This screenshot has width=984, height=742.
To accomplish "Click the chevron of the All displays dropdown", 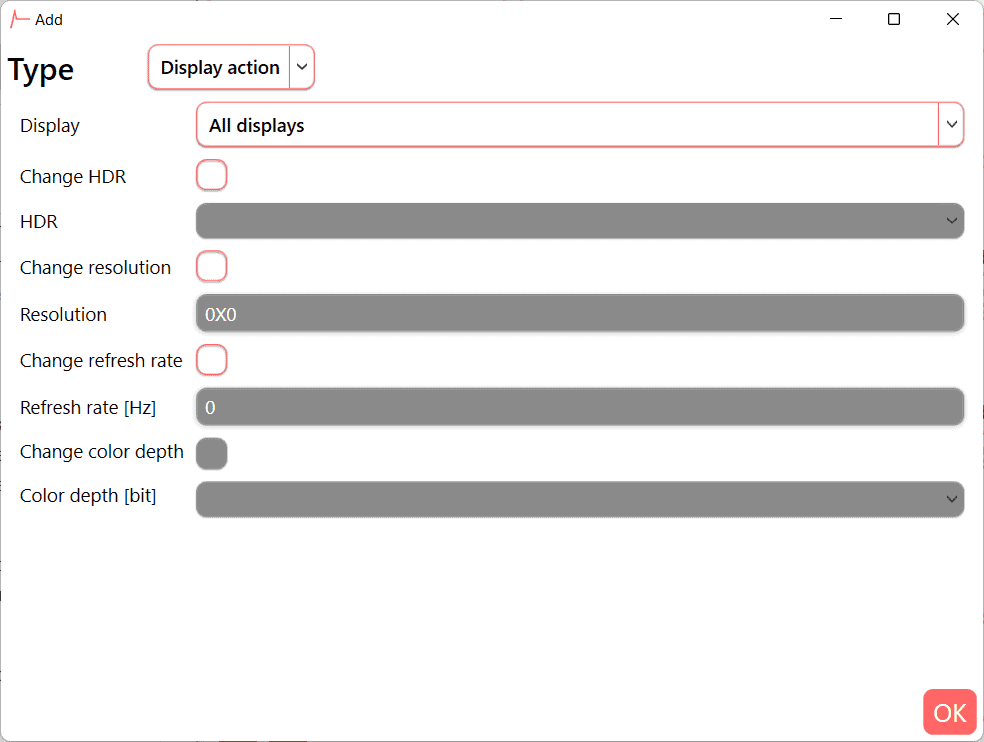I will 951,125.
